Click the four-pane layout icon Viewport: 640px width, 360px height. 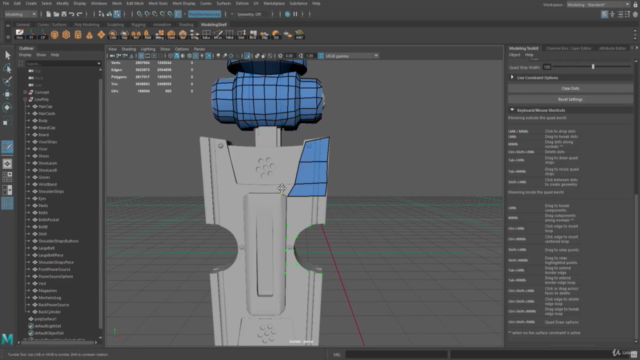7,177
